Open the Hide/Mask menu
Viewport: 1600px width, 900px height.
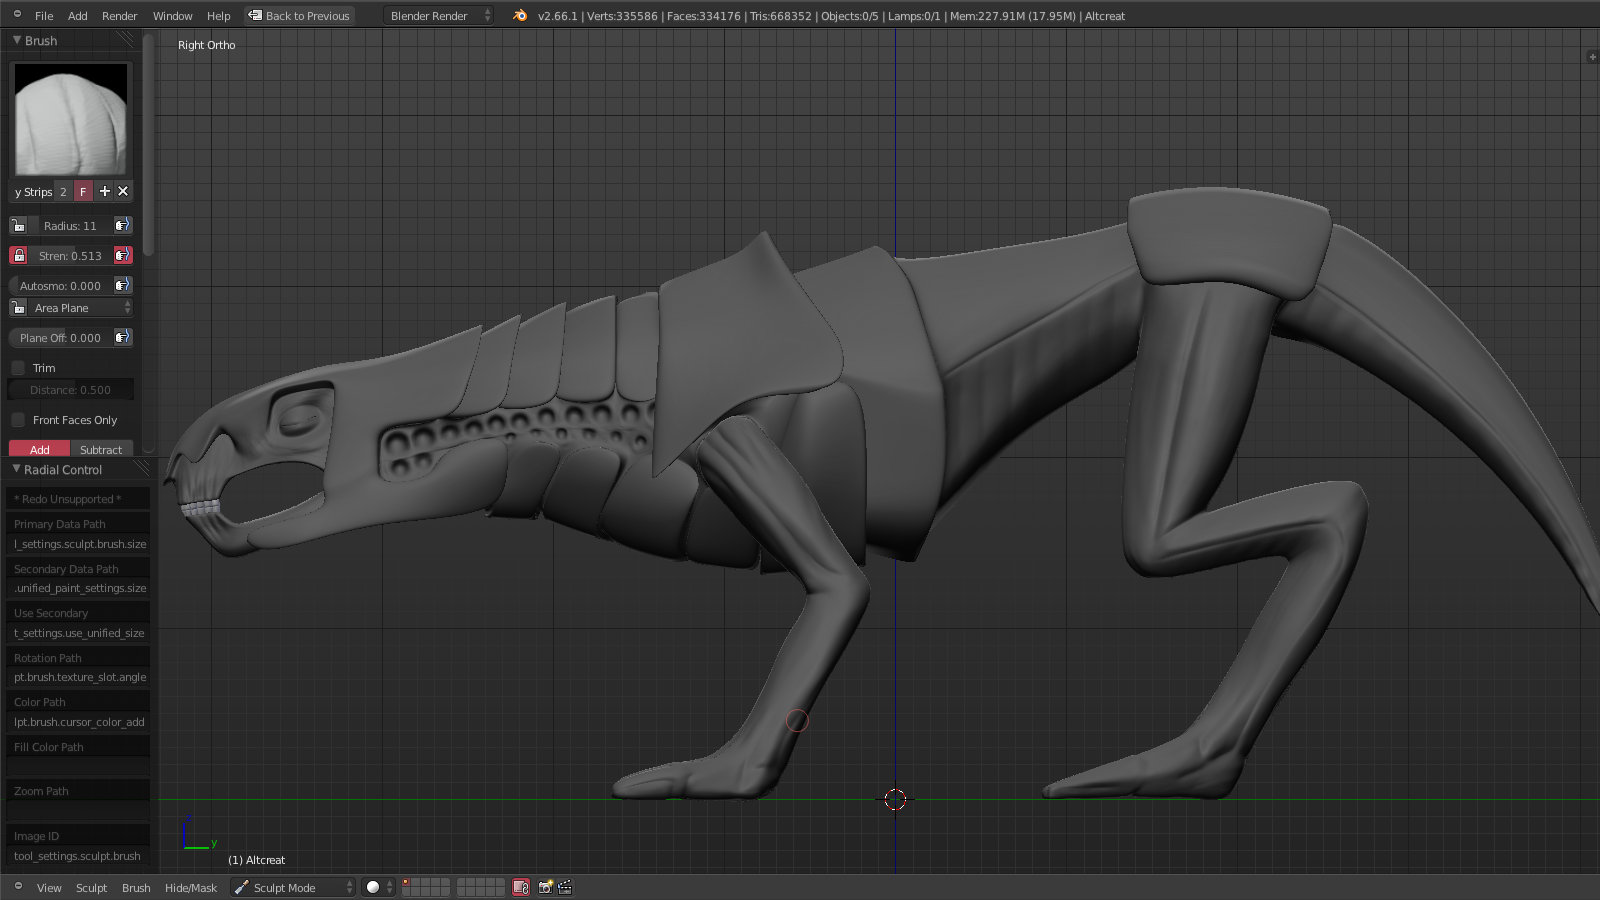click(190, 887)
